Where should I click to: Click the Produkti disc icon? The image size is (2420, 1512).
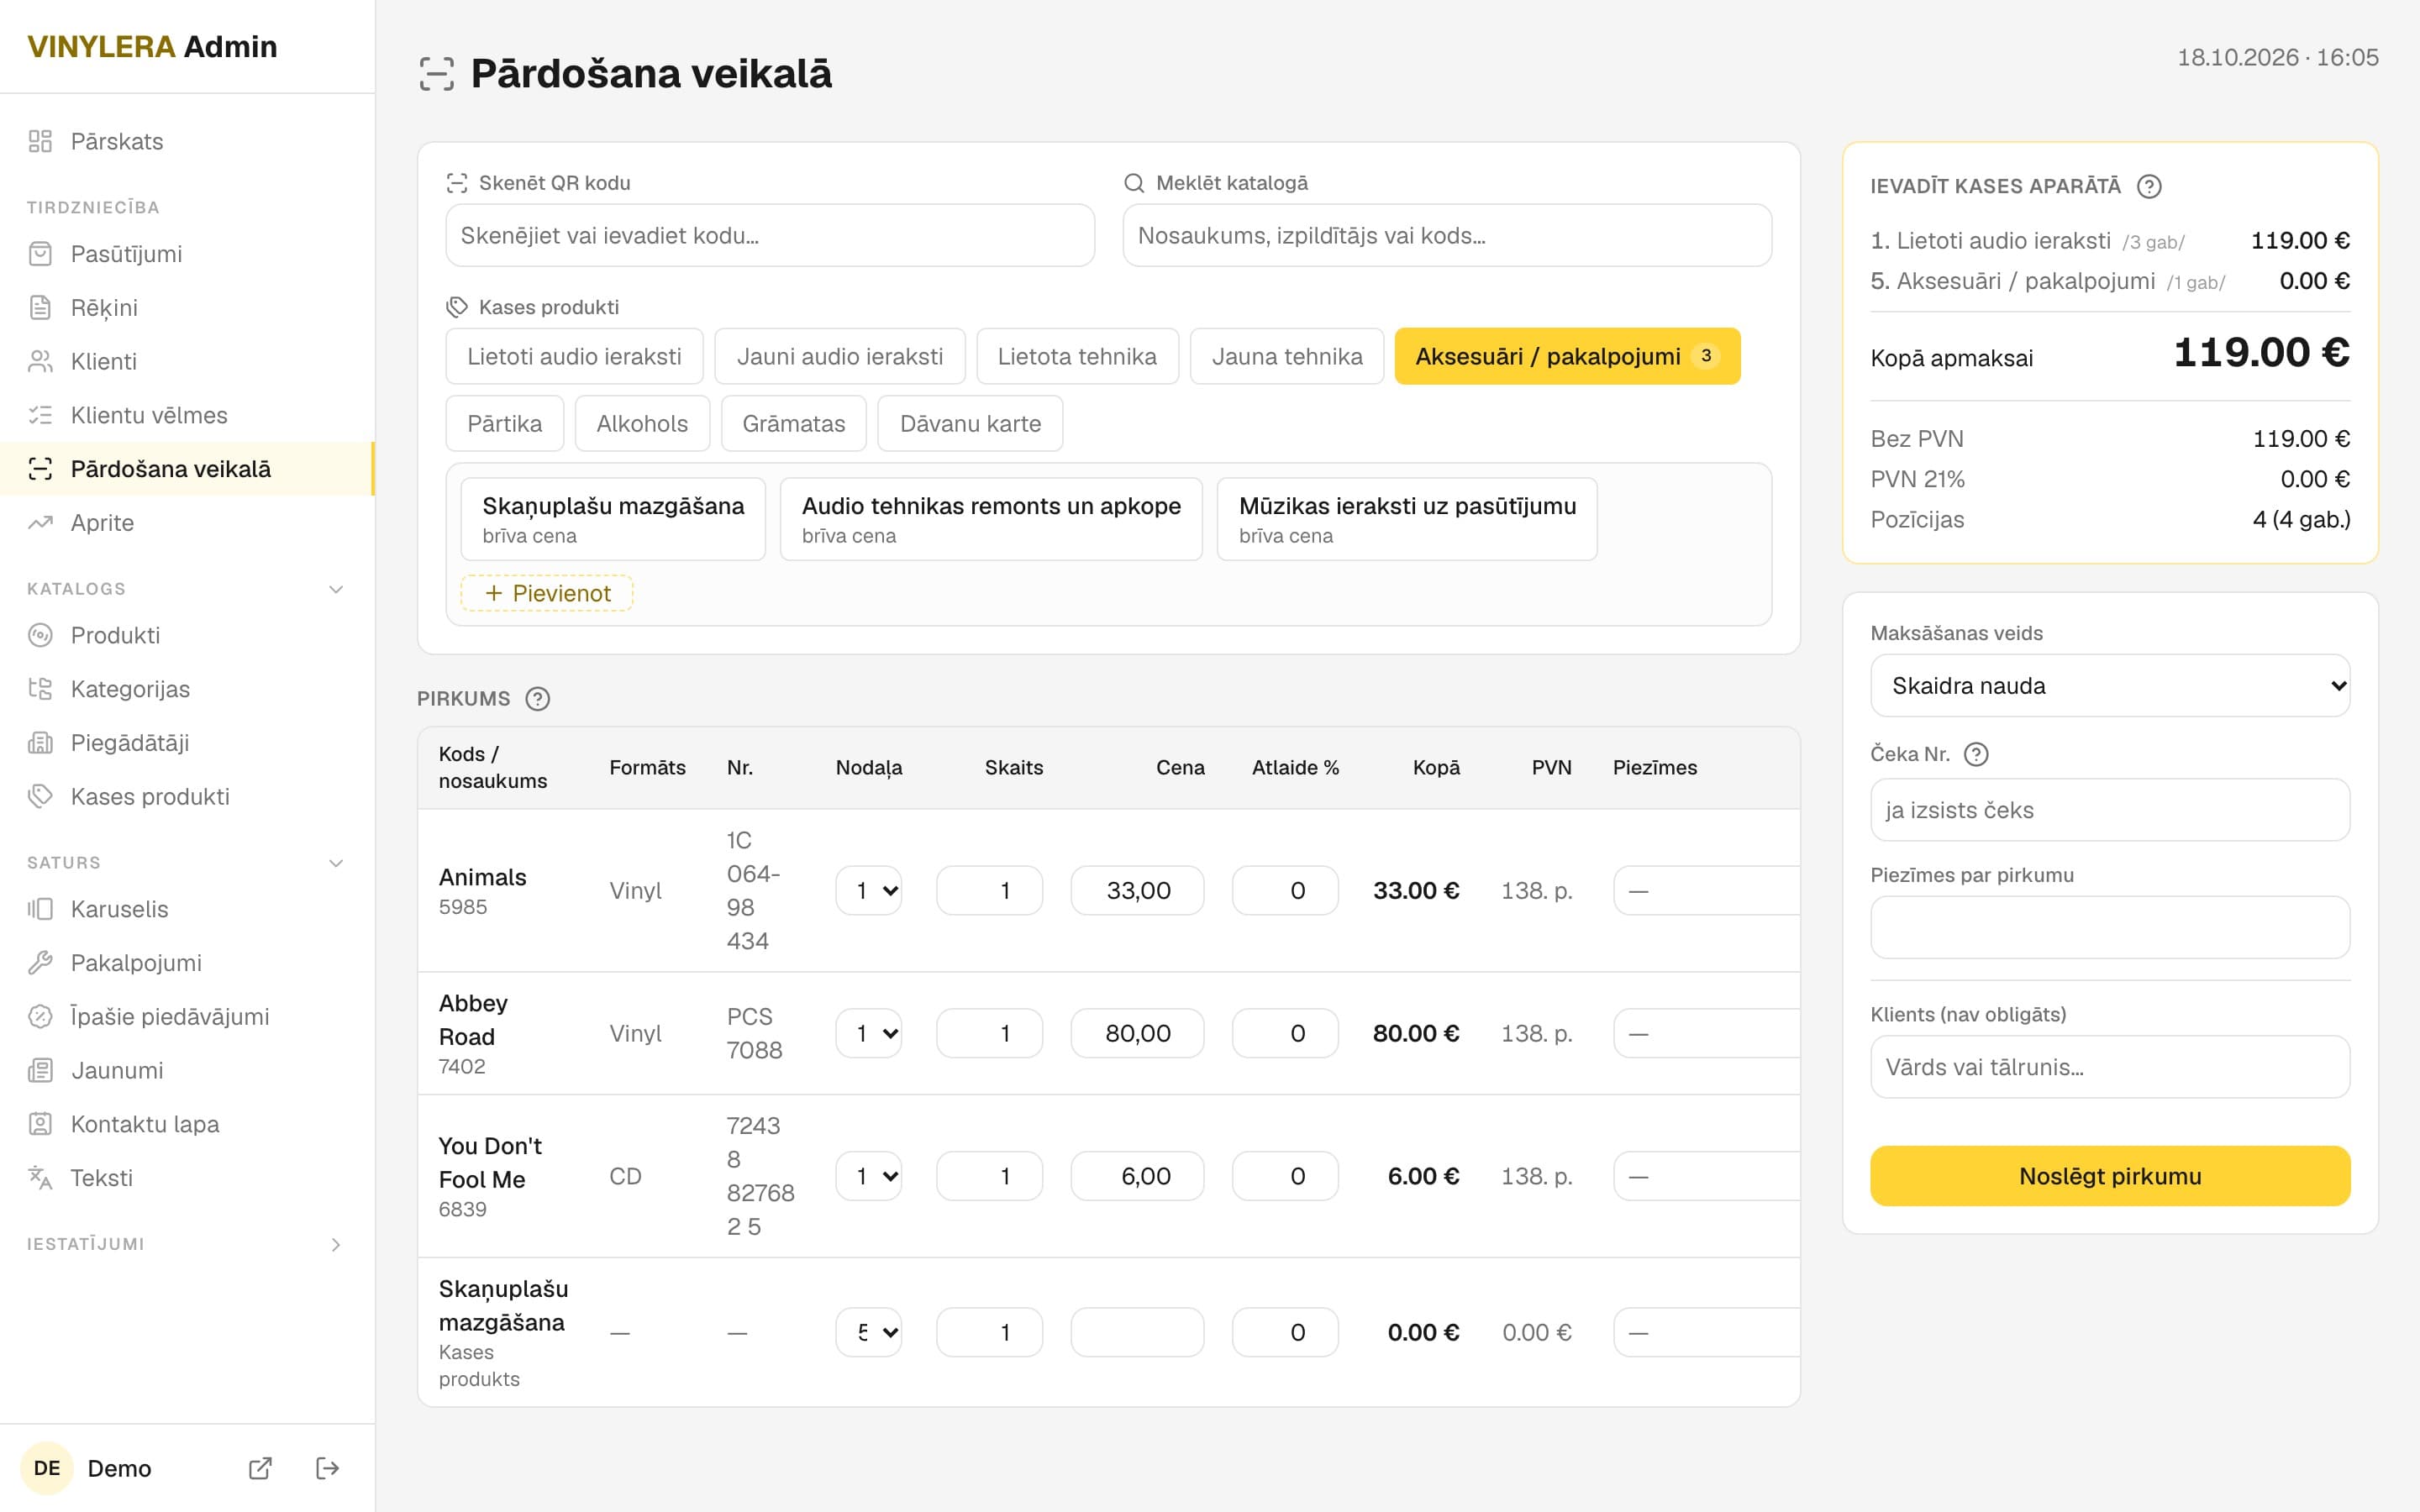pos(40,635)
